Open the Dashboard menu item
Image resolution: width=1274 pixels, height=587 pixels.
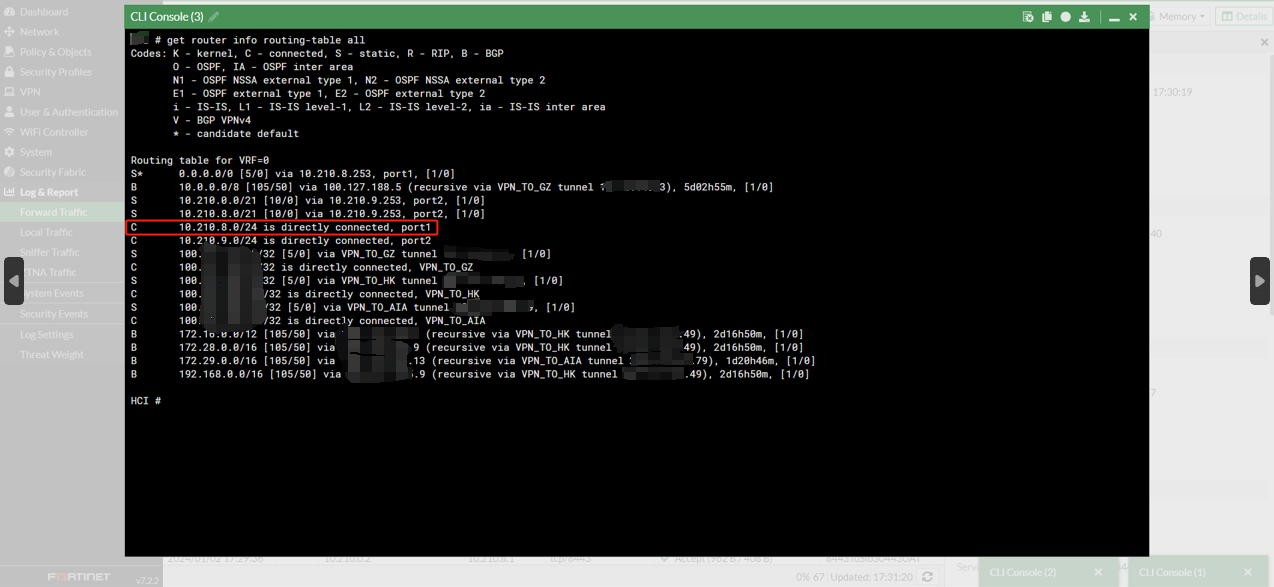click(44, 12)
